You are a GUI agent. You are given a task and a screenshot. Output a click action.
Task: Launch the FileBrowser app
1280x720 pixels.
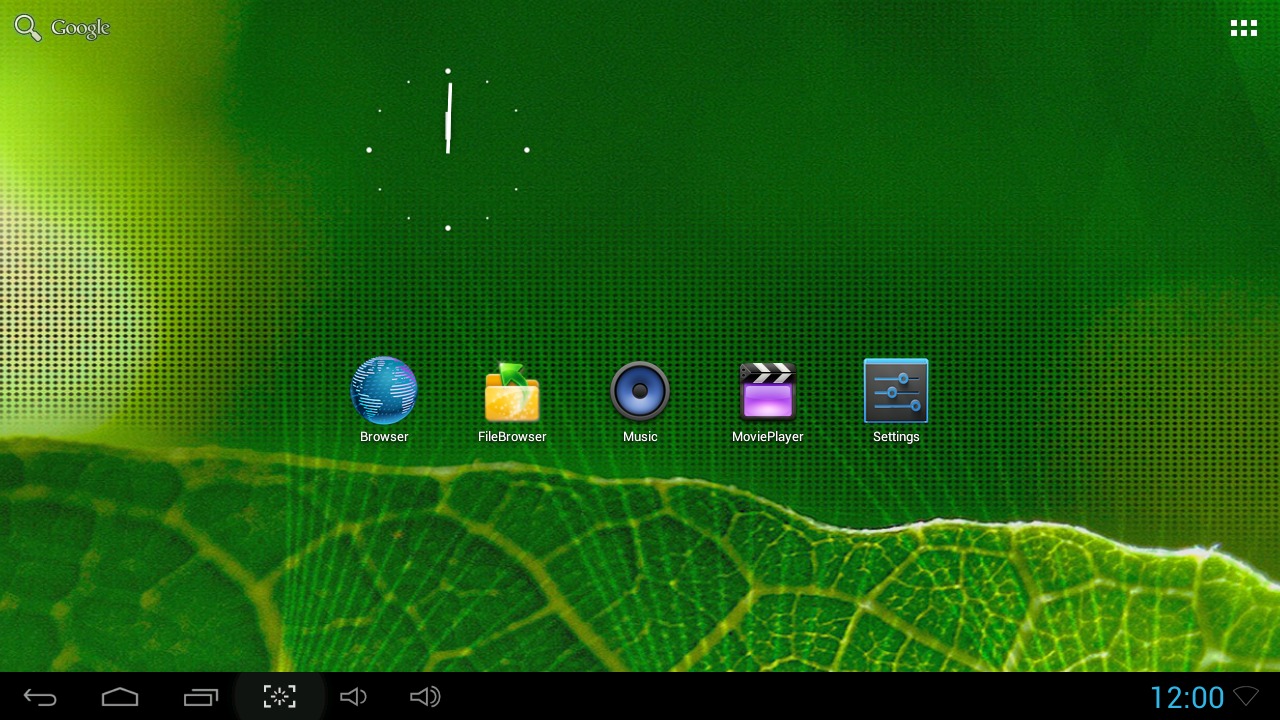[512, 400]
